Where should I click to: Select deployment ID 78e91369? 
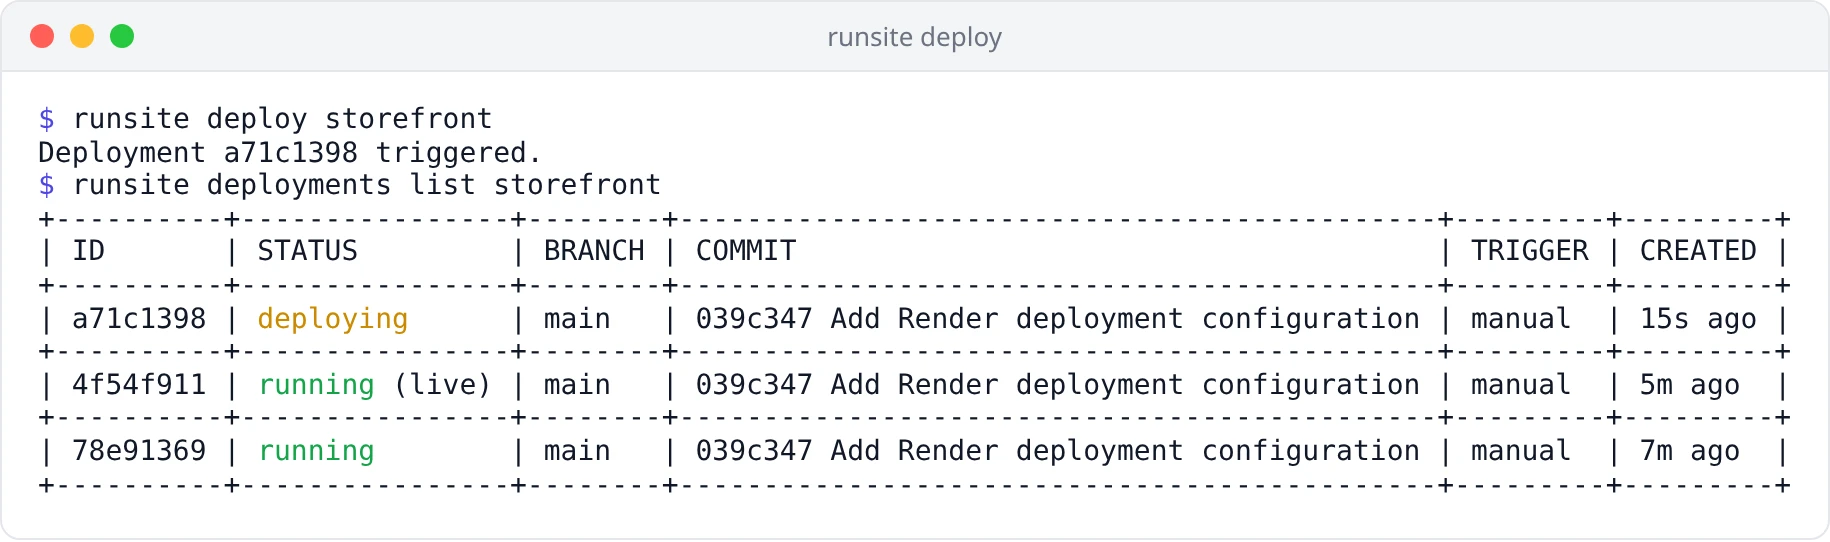pos(139,451)
